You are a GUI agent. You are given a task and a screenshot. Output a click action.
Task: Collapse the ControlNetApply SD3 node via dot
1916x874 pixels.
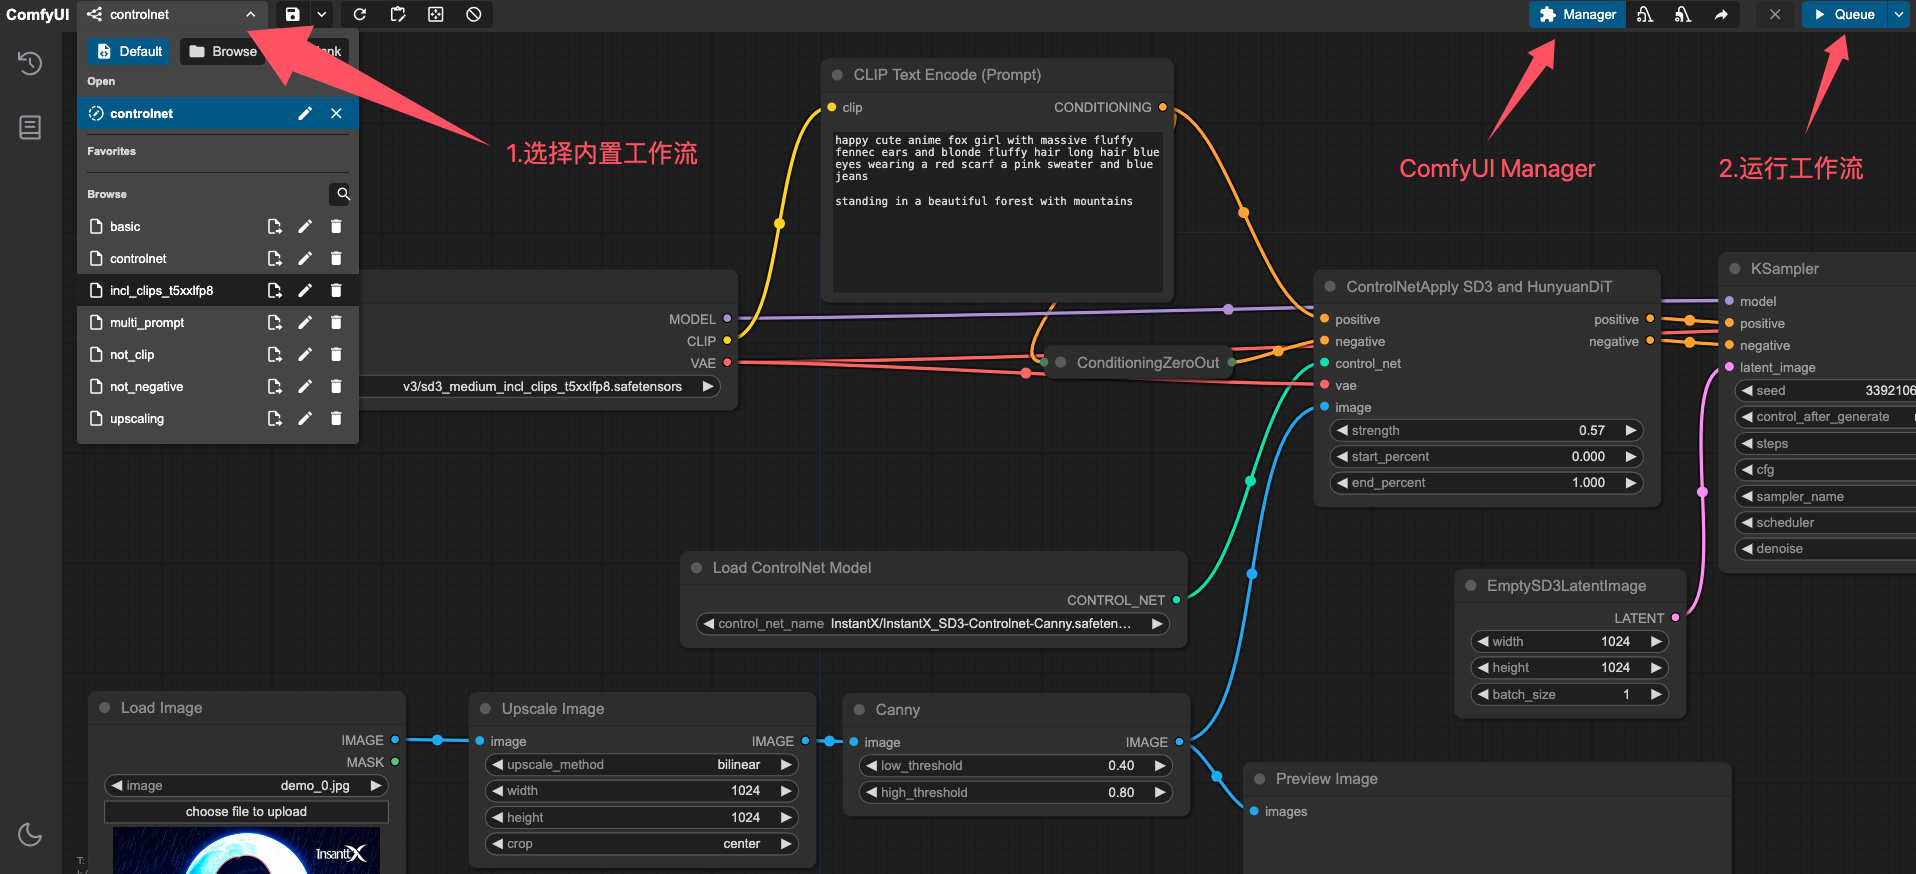[x=1330, y=286]
